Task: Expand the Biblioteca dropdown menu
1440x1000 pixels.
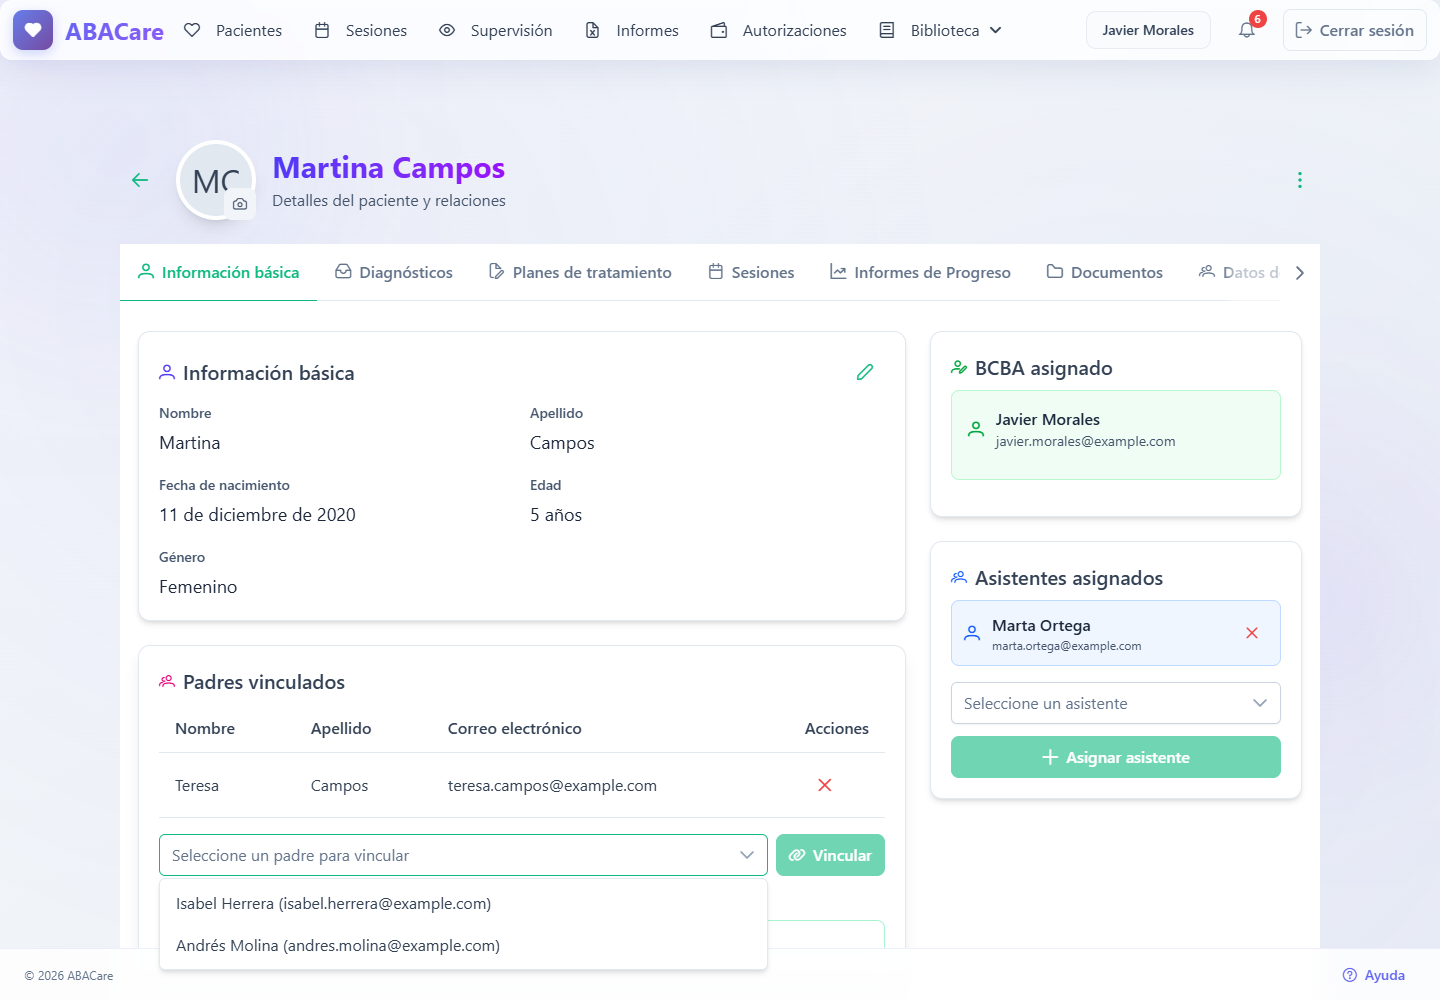Action: coord(940,30)
